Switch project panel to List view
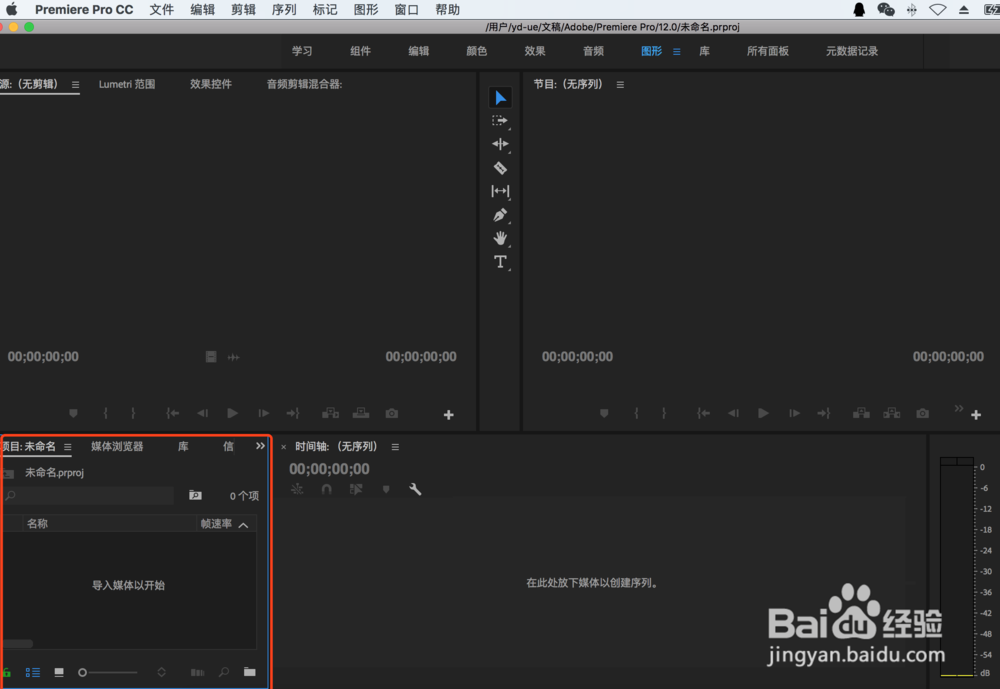The image size is (1000, 689). tap(33, 672)
